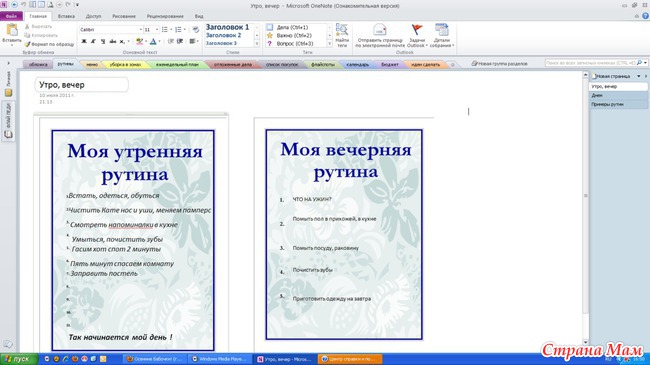This screenshot has width=650, height=365.
Task: Open the Calibri font name dropdown
Action: [x=141, y=29]
